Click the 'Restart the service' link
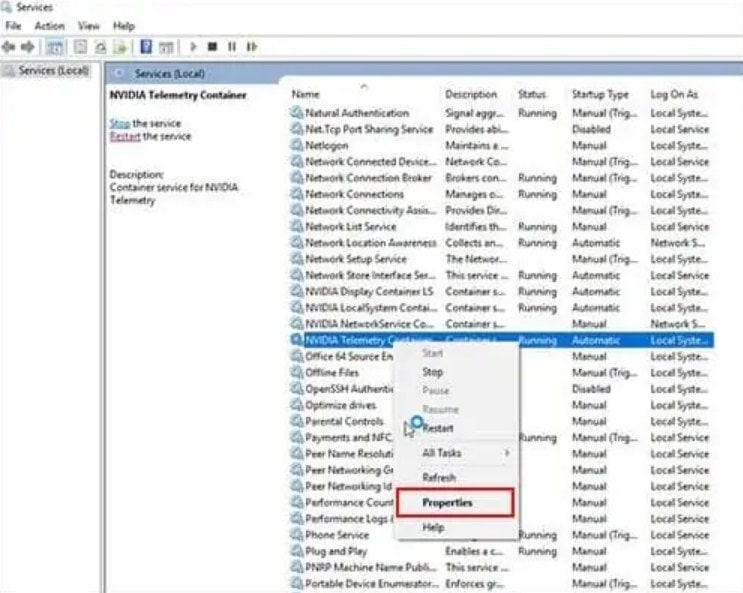This screenshot has width=743, height=593. point(124,136)
